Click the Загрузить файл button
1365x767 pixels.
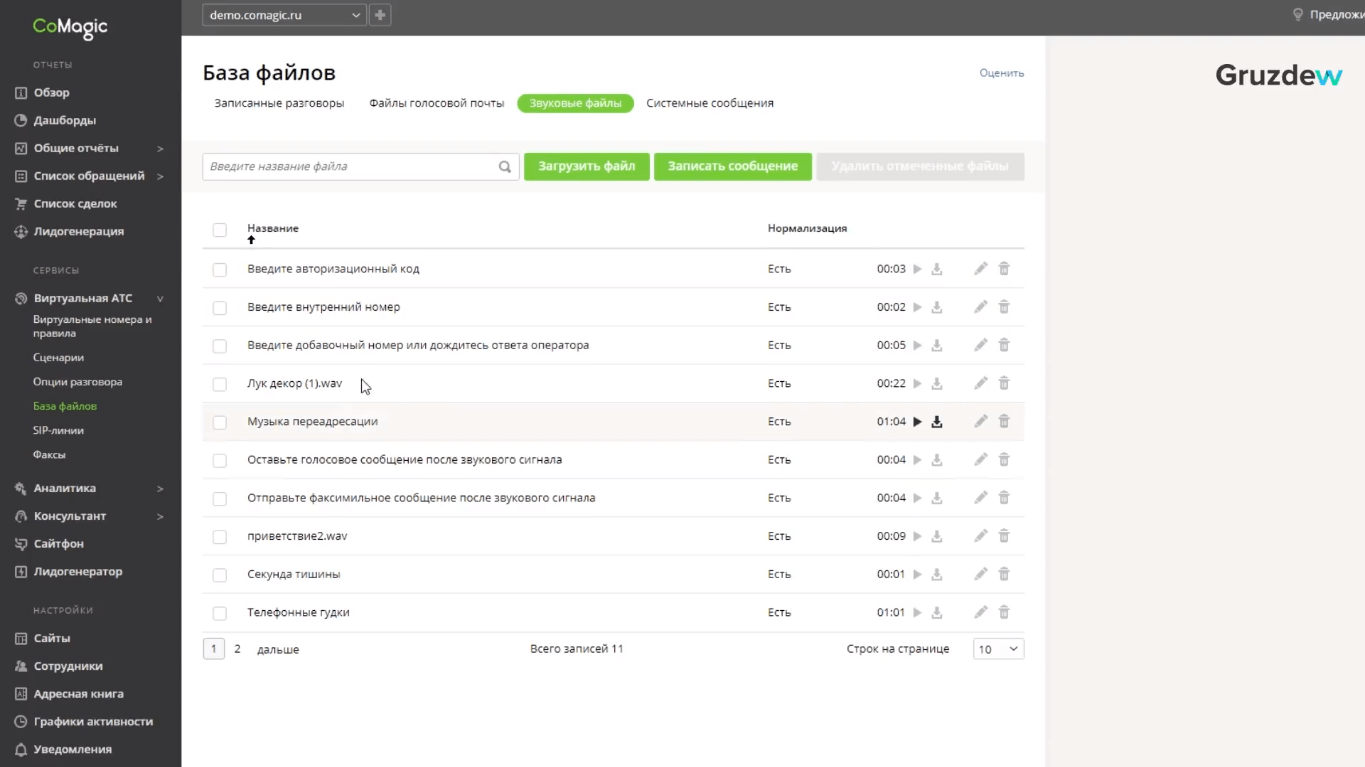pyautogui.click(x=587, y=167)
